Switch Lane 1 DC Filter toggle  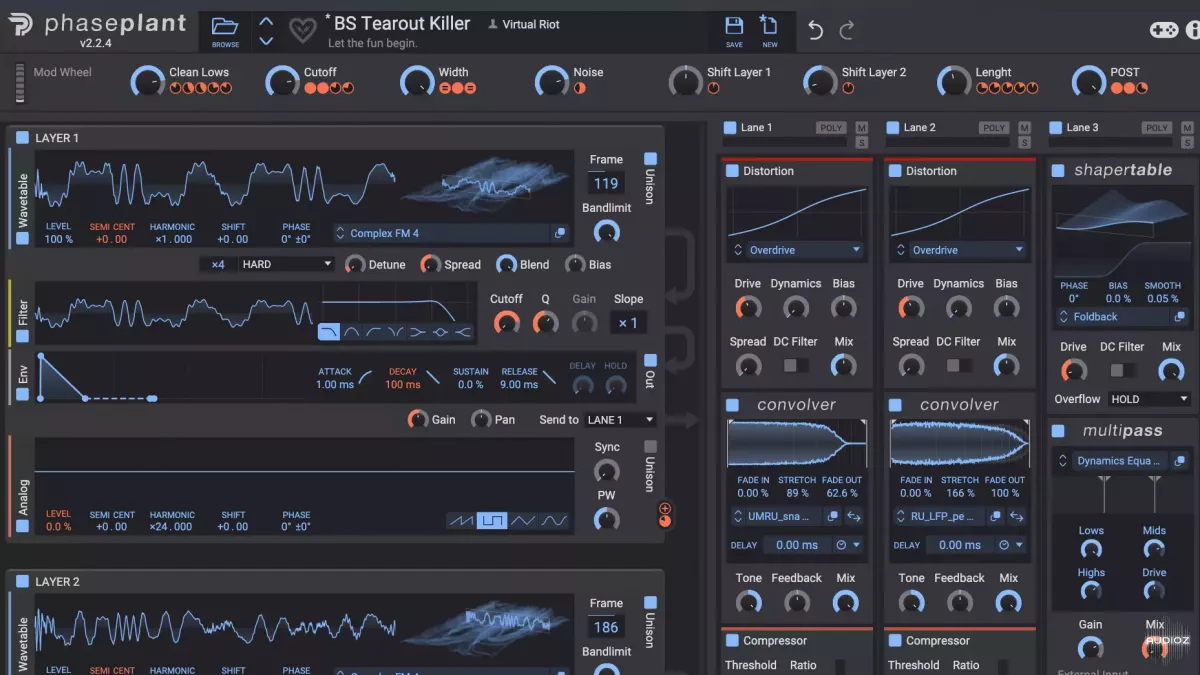(x=796, y=366)
